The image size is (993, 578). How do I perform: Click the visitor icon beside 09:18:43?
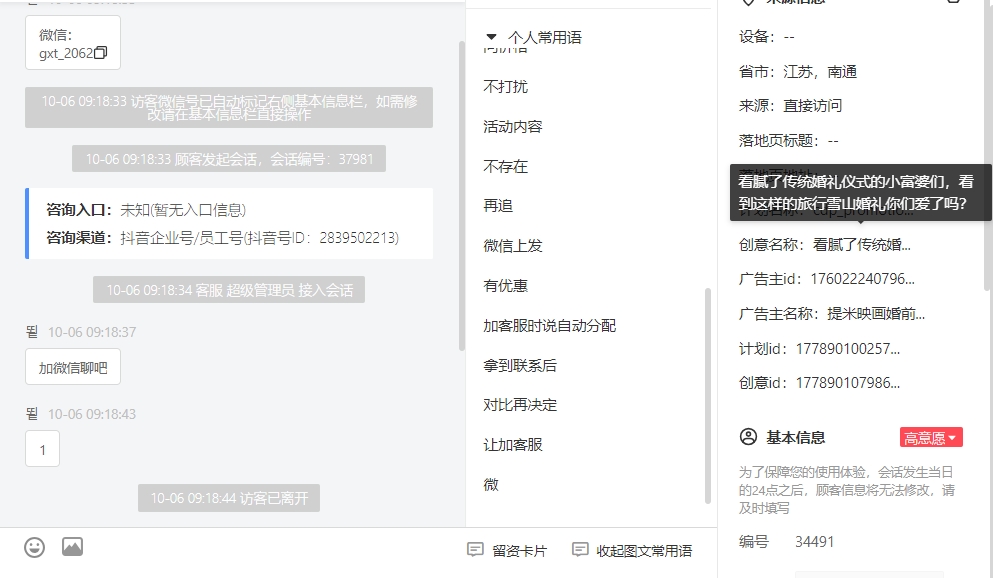tap(32, 414)
